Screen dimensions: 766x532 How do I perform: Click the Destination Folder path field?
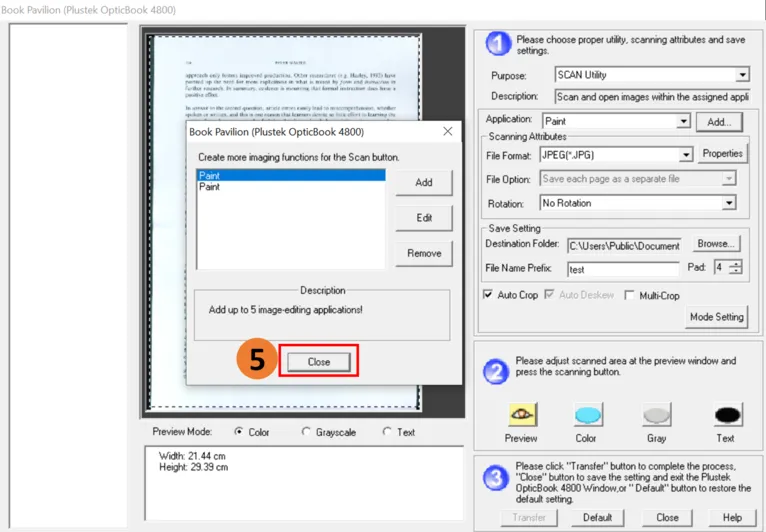click(x=624, y=246)
